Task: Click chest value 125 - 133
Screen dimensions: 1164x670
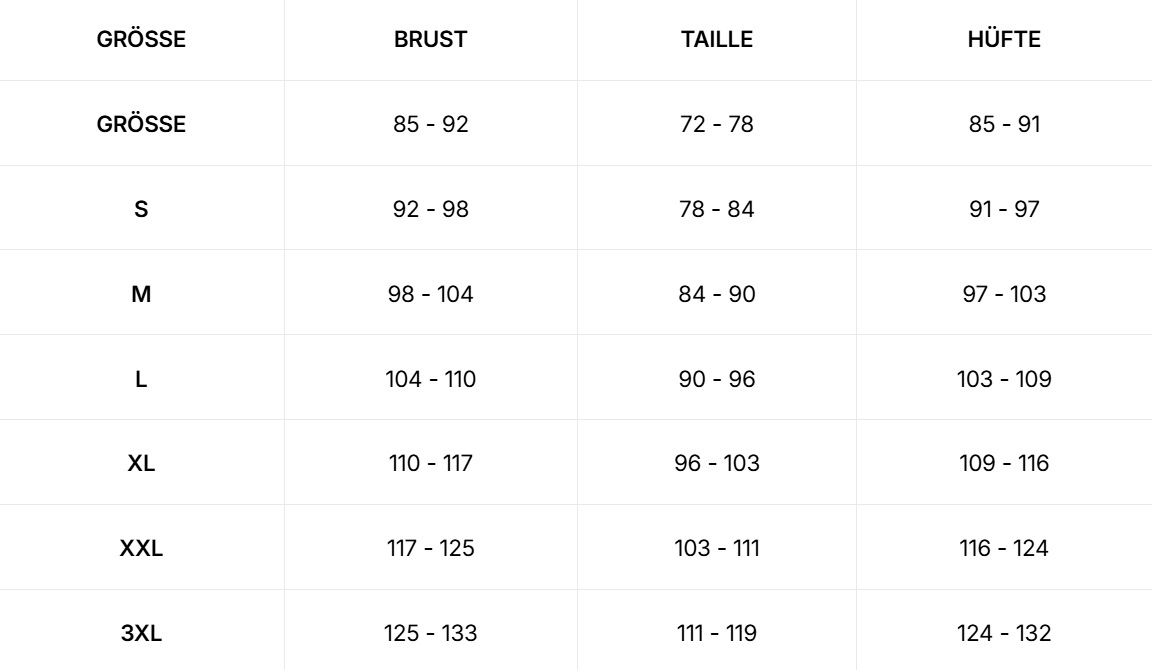Action: [431, 634]
